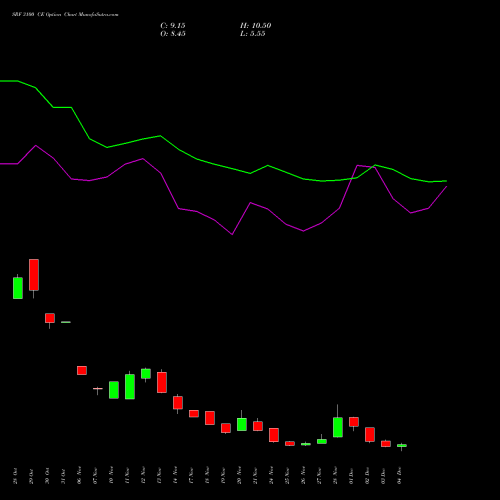
Task: Click the "30 Oct" date label
Action: coord(47,476)
